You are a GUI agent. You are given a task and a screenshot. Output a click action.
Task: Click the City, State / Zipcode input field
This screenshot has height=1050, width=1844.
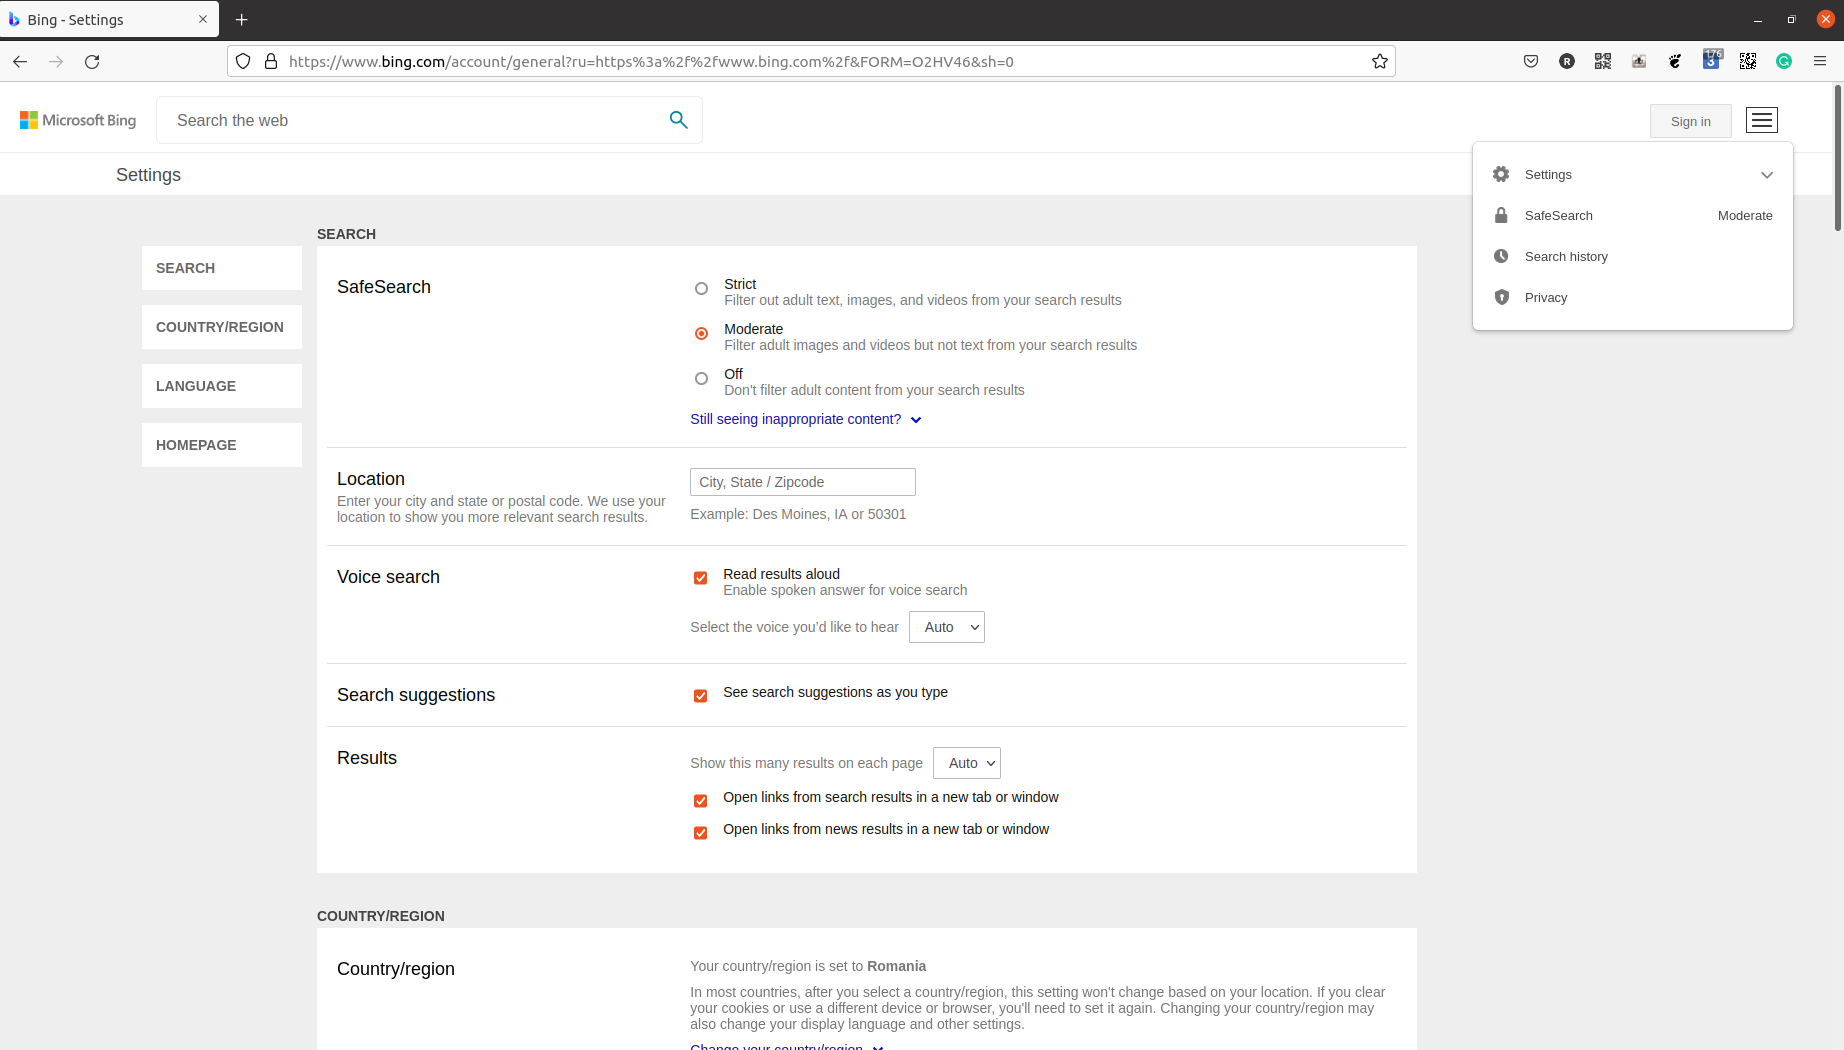(x=802, y=481)
